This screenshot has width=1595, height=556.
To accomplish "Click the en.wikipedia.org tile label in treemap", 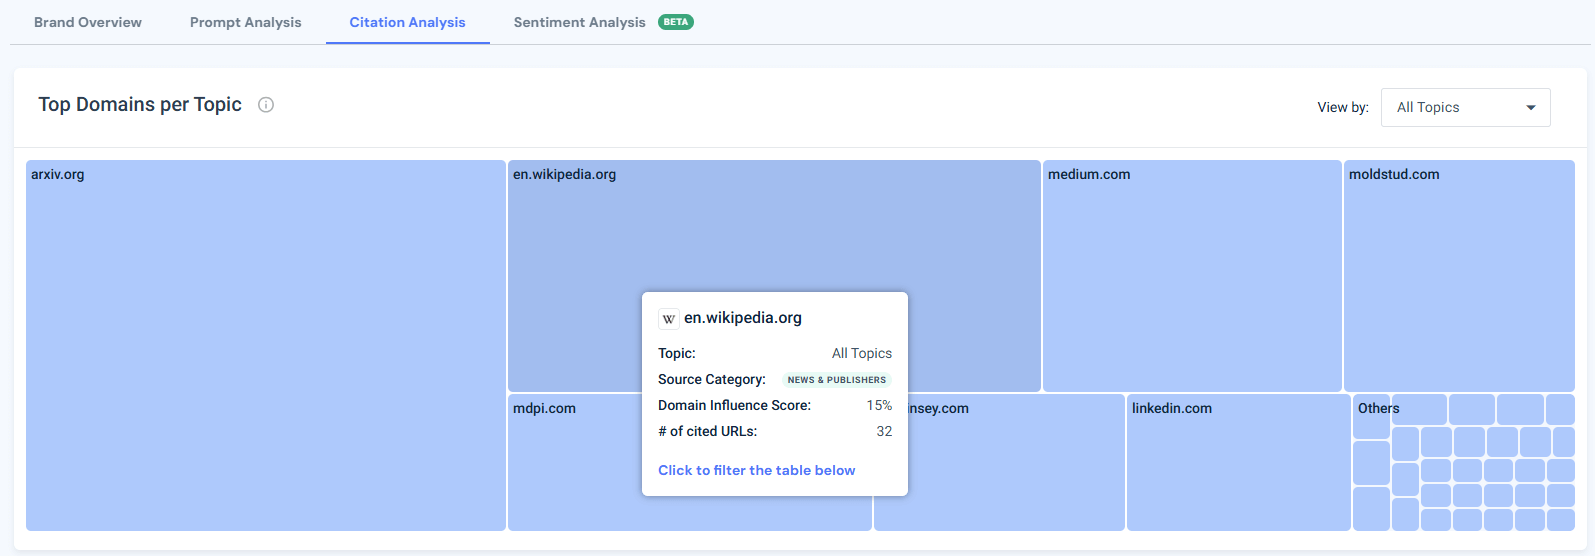I will click(565, 174).
